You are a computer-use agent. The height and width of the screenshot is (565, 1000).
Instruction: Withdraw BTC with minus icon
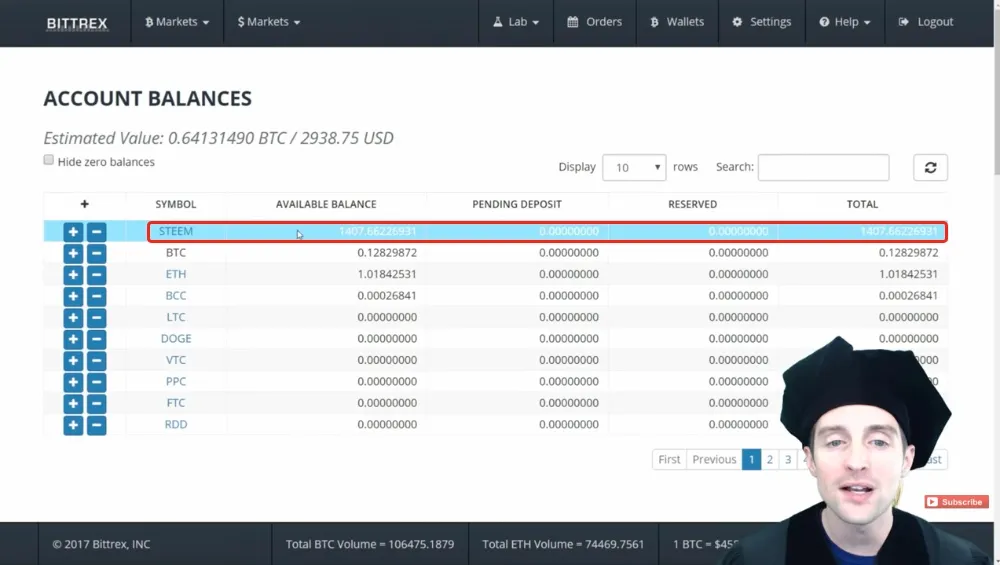point(96,253)
